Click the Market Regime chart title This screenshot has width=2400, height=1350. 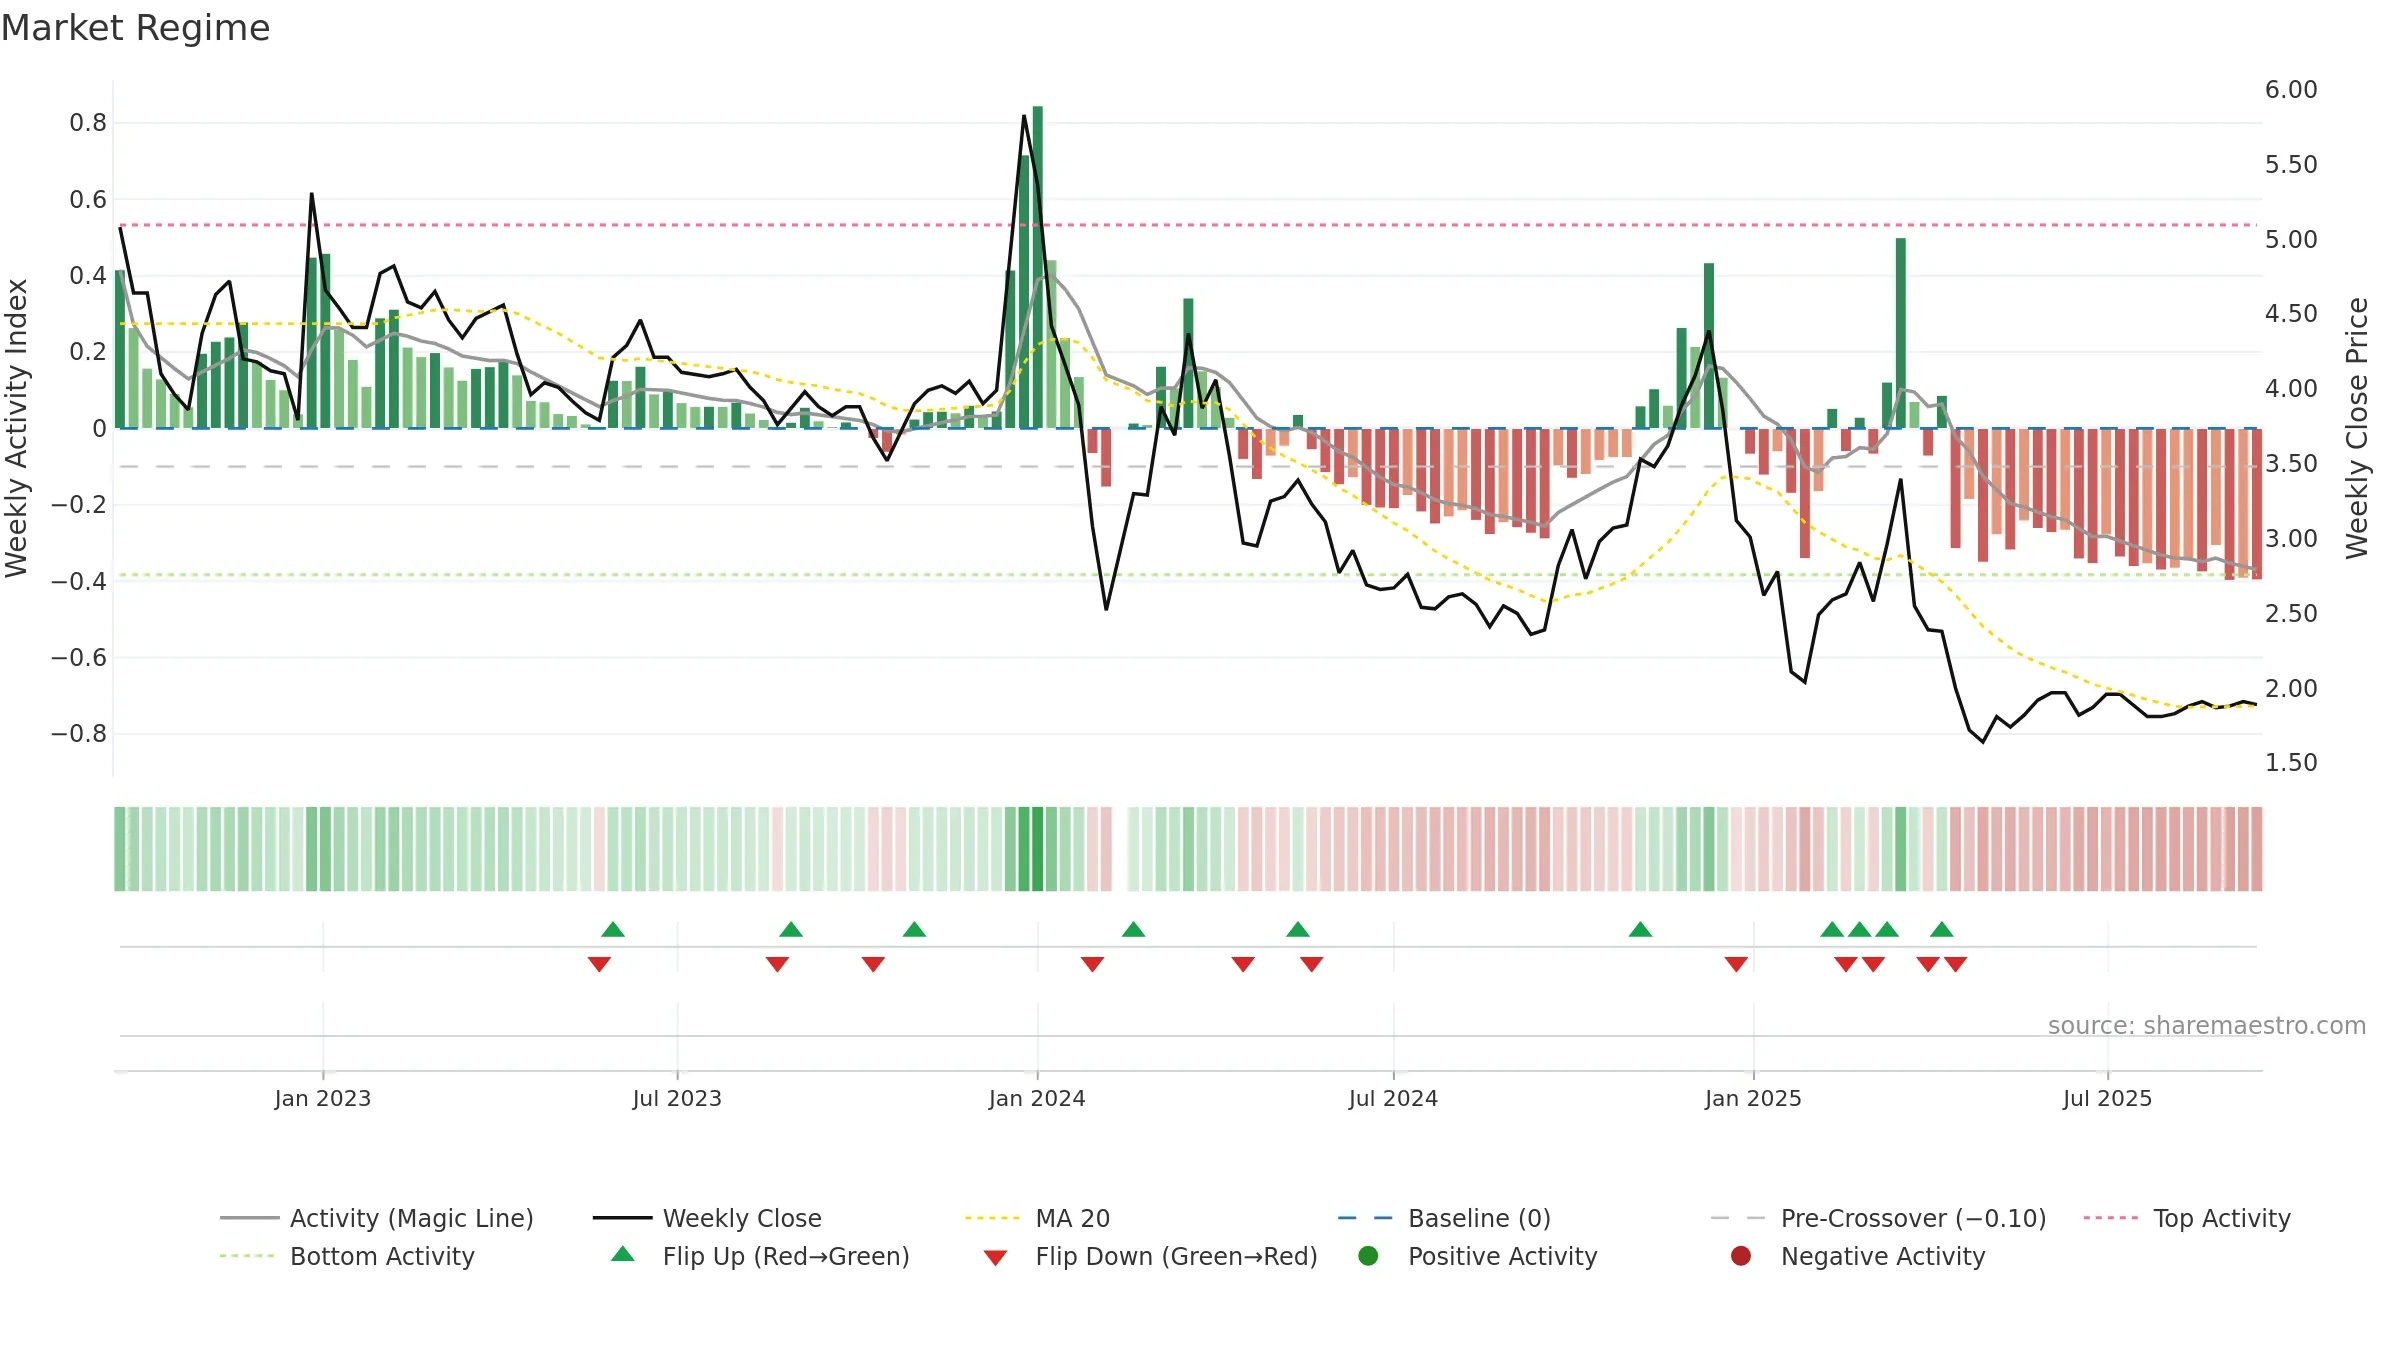pos(136,28)
